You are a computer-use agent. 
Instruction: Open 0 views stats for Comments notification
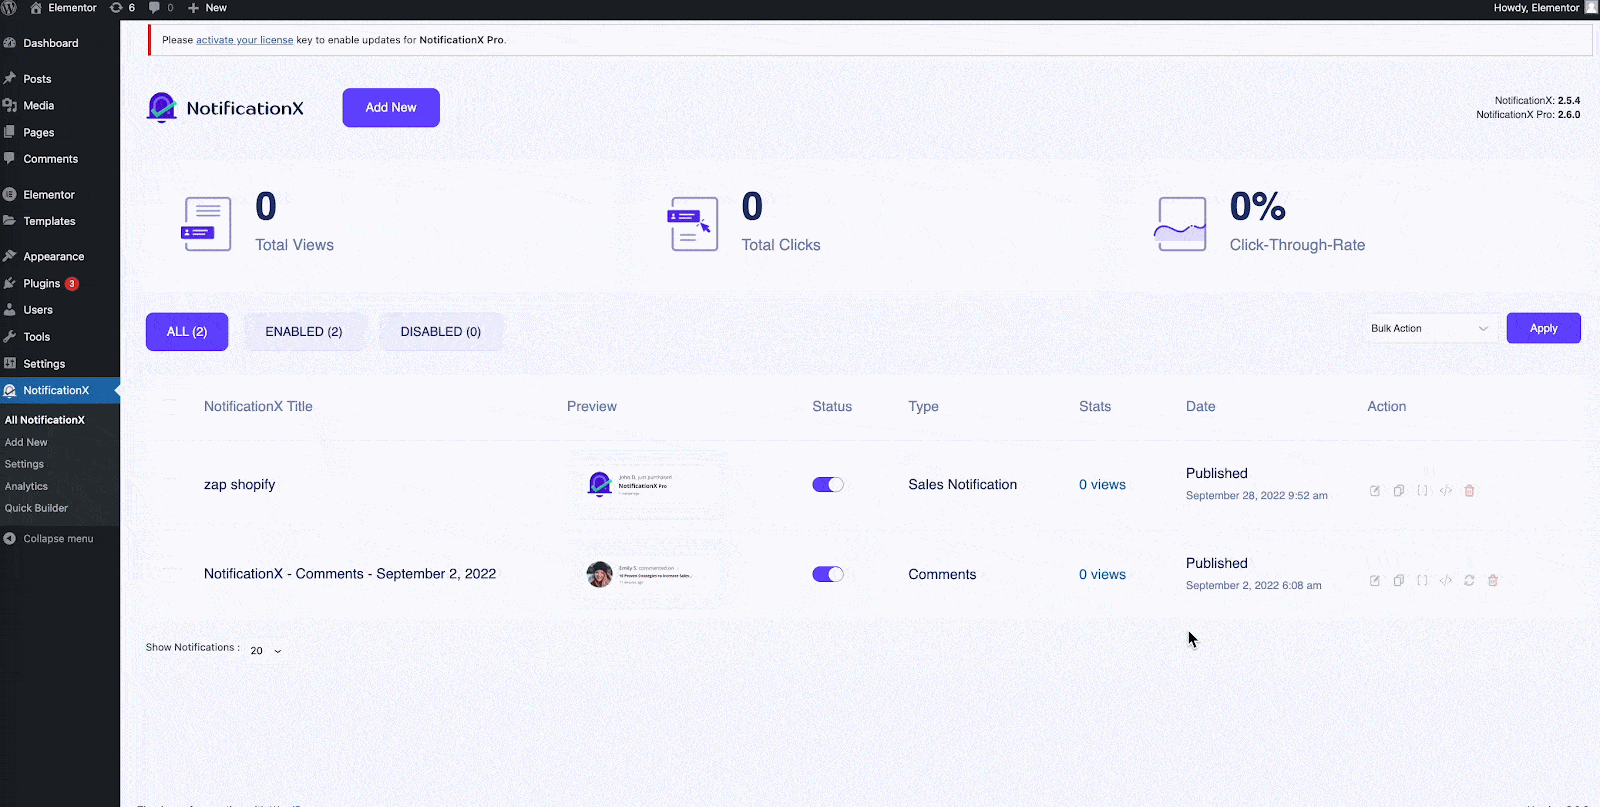click(1102, 575)
